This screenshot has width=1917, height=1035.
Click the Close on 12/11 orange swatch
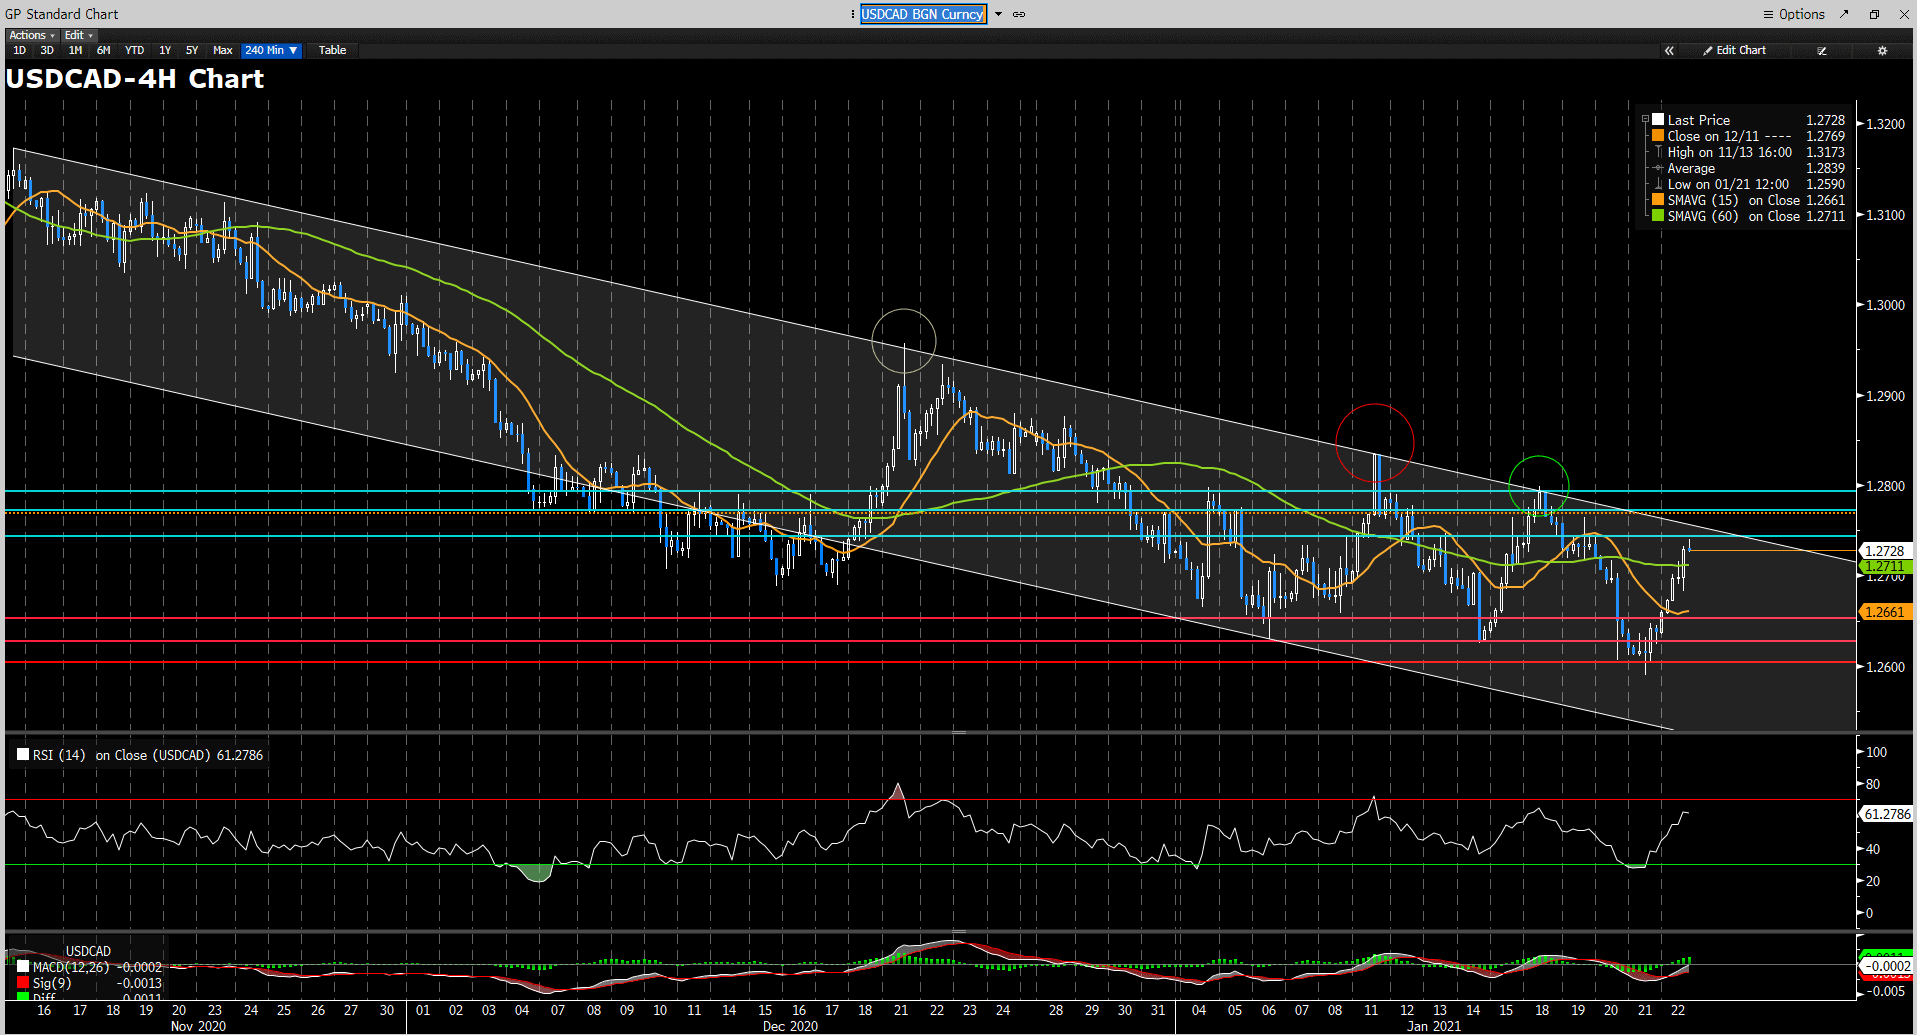(x=1658, y=135)
